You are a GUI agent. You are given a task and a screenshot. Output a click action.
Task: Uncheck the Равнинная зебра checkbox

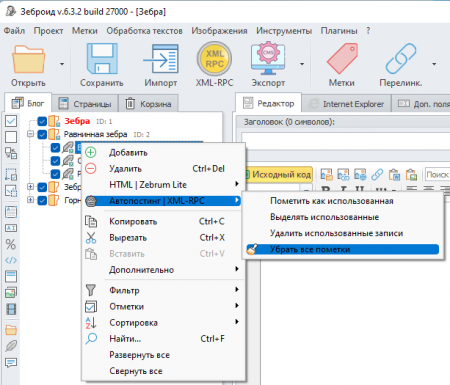[42, 134]
